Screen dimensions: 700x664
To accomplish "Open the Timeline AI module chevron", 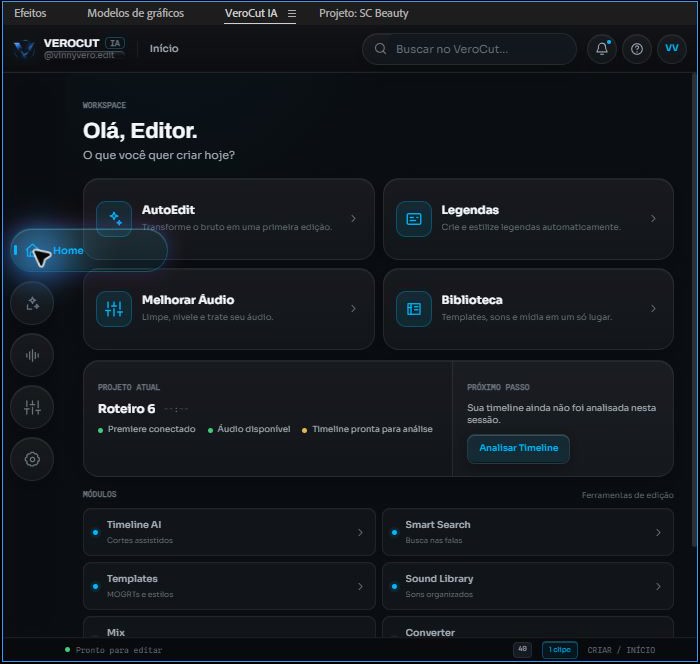I will (360, 532).
